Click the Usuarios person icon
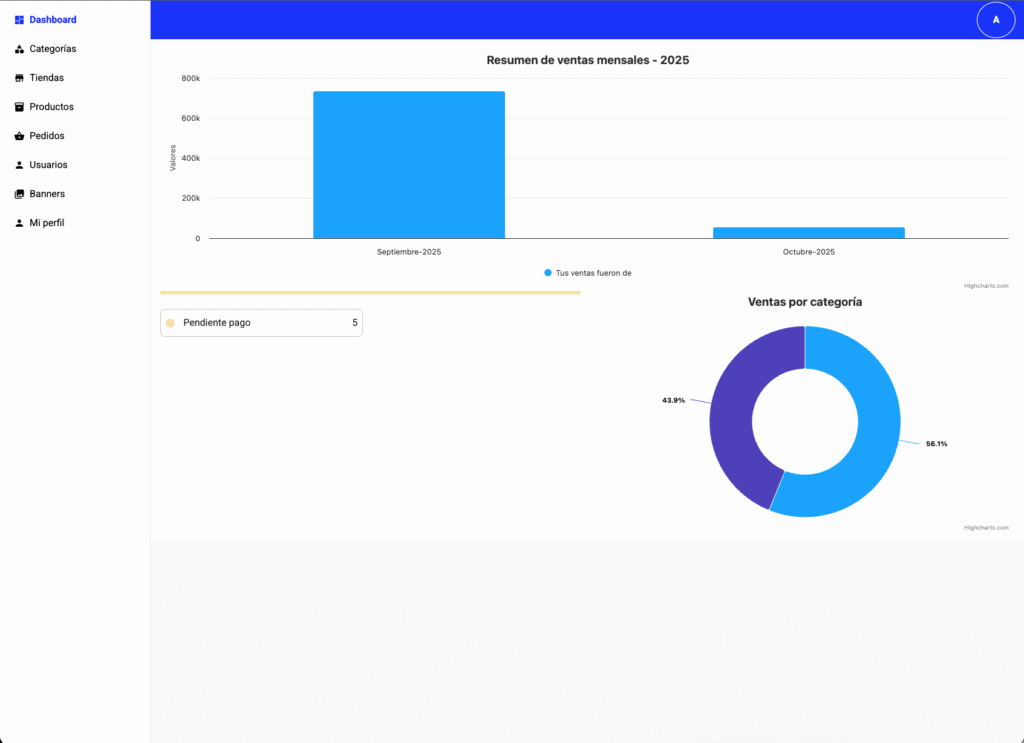This screenshot has height=743, width=1024. tap(19, 165)
